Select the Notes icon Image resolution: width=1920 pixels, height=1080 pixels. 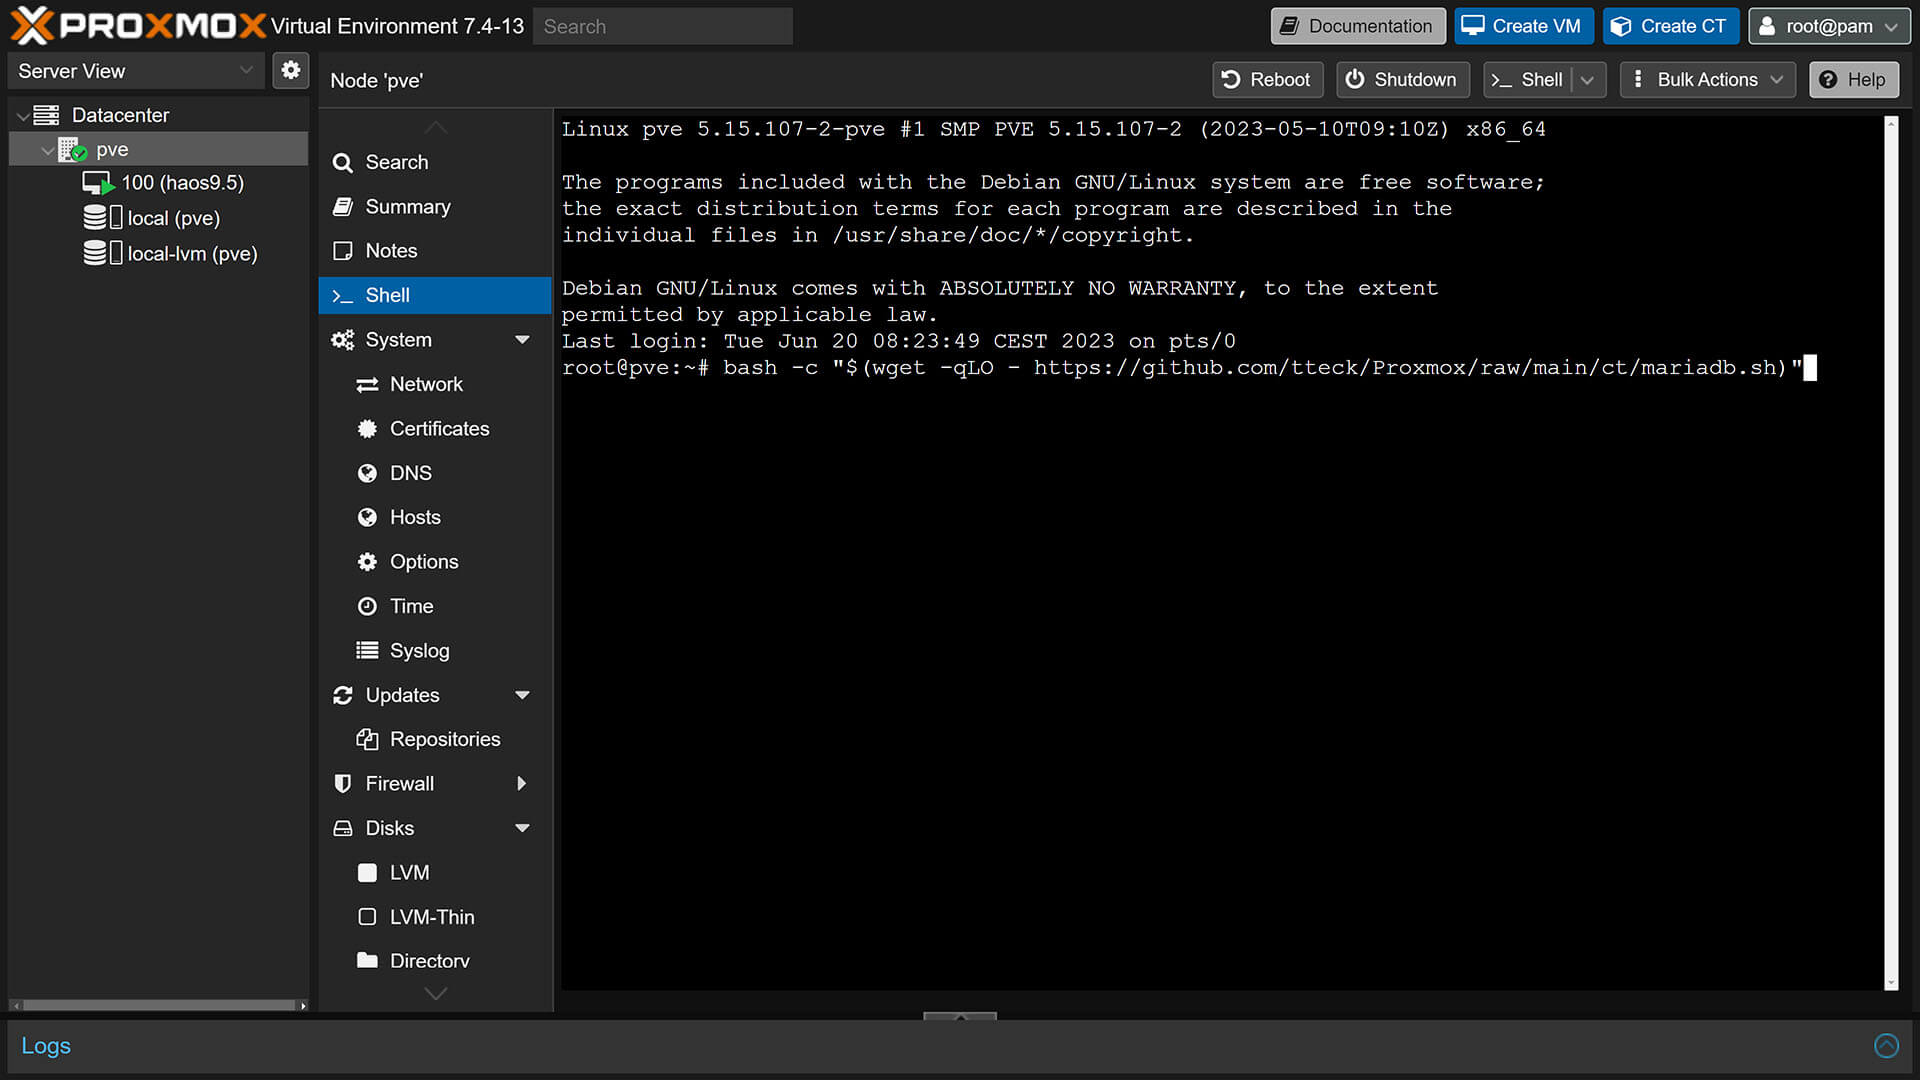[343, 250]
